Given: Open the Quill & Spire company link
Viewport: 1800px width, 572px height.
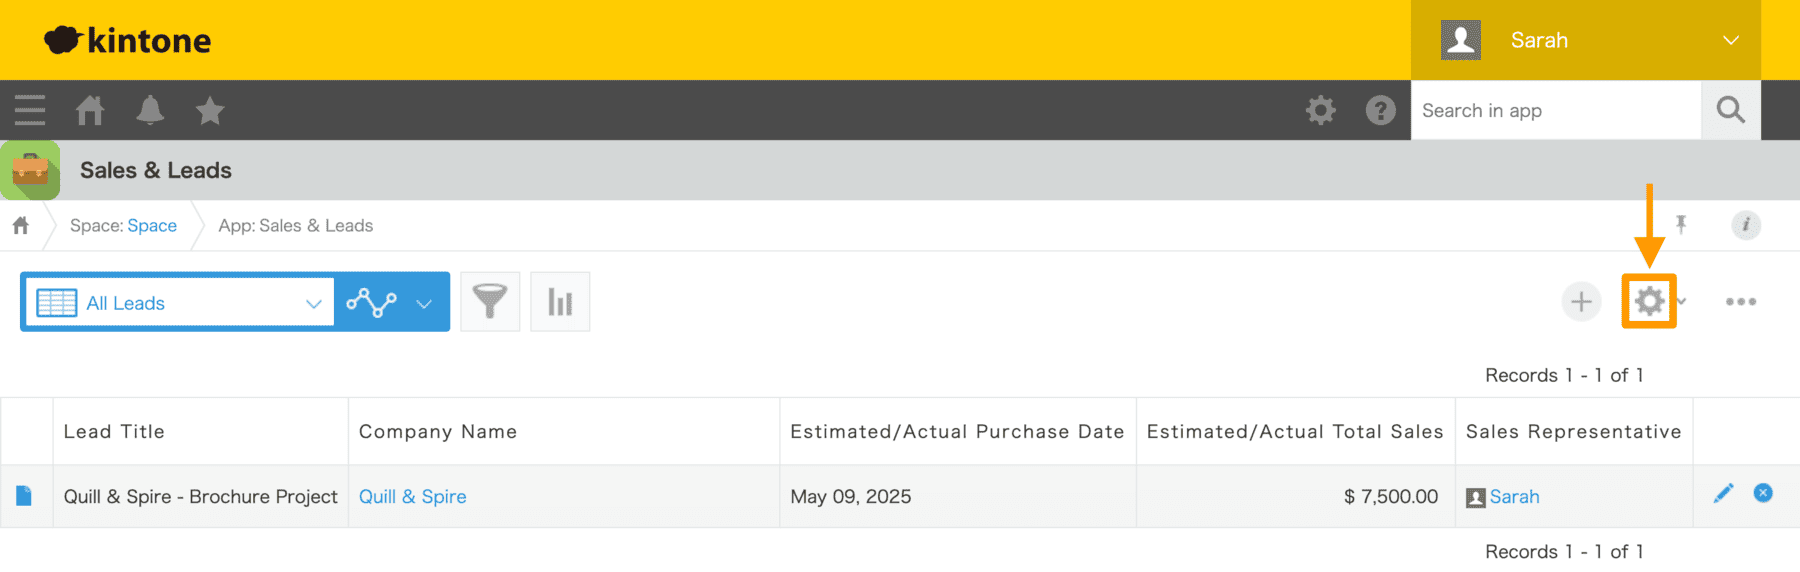Looking at the screenshot, I should tap(413, 497).
